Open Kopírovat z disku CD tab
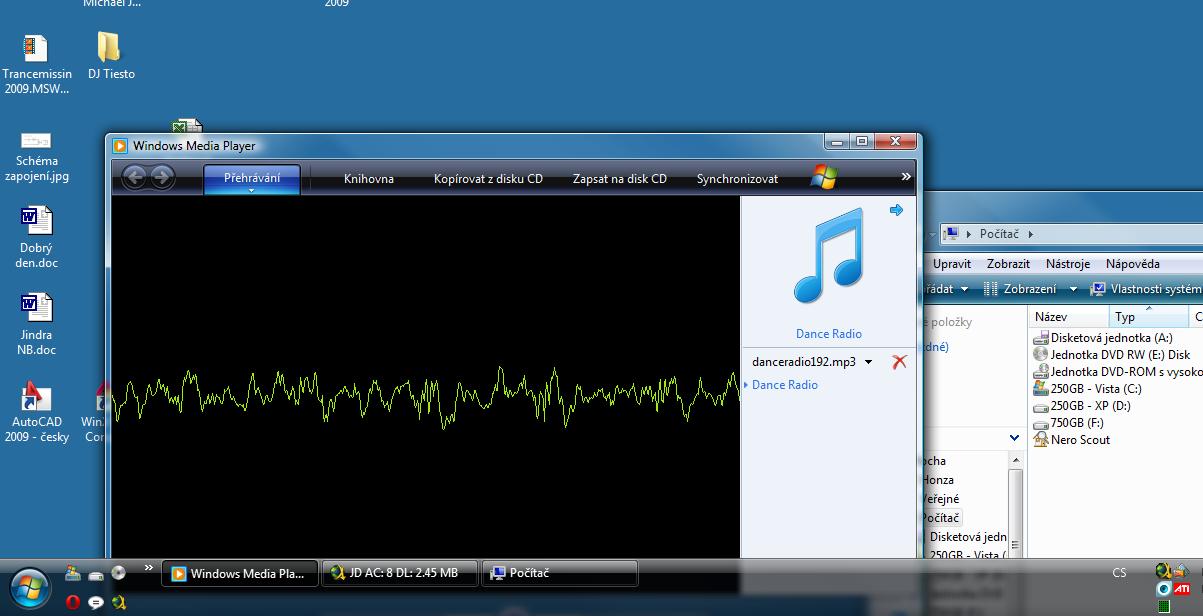 point(488,179)
